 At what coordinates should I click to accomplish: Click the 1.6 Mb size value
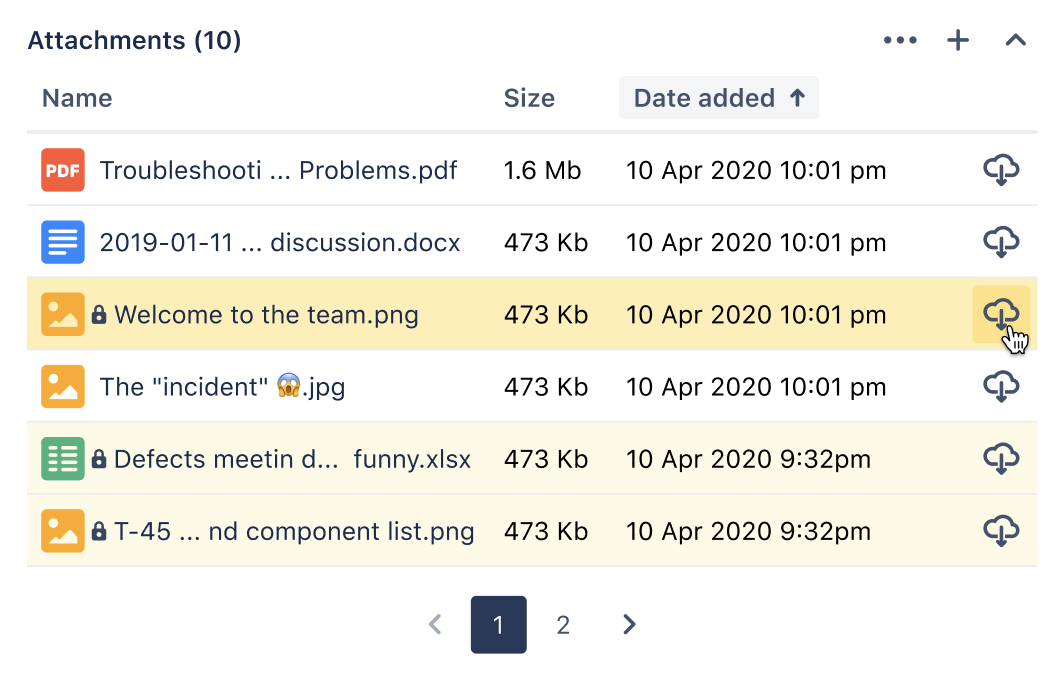[x=542, y=171]
